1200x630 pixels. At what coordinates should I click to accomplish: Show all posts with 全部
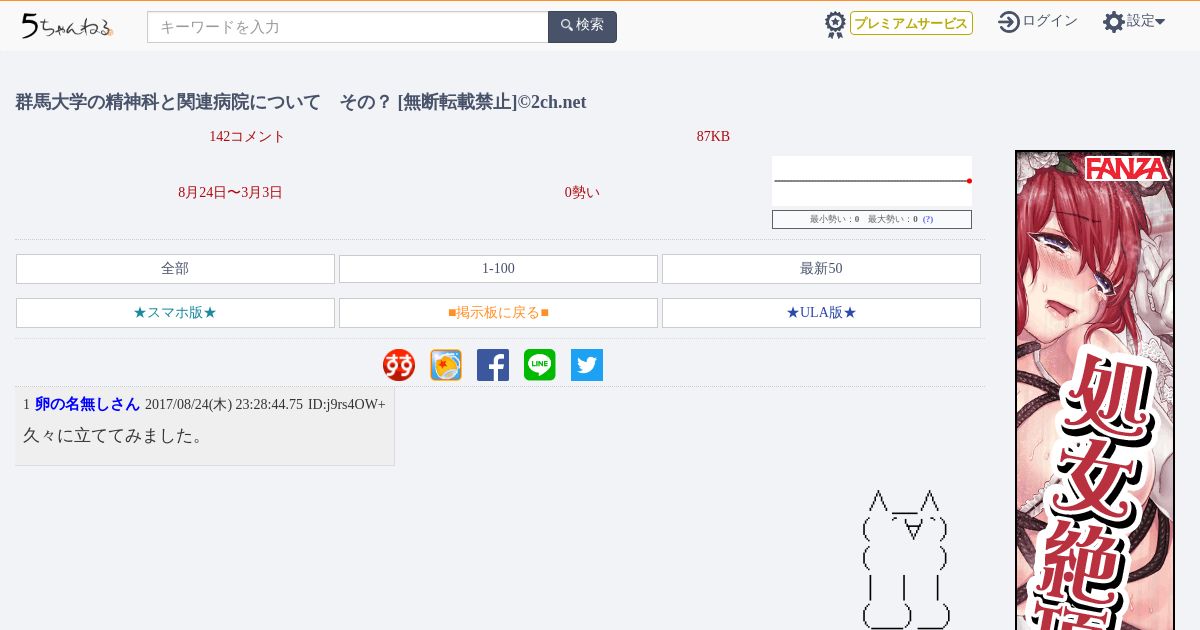[175, 269]
